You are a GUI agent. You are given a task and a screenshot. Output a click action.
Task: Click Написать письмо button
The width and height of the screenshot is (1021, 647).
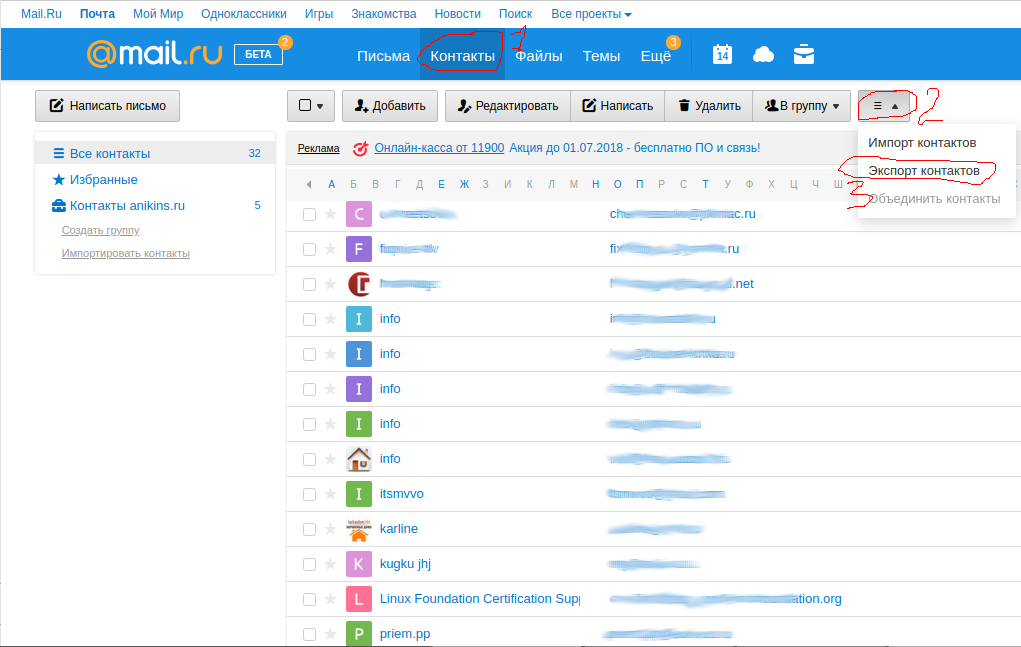tap(107, 106)
